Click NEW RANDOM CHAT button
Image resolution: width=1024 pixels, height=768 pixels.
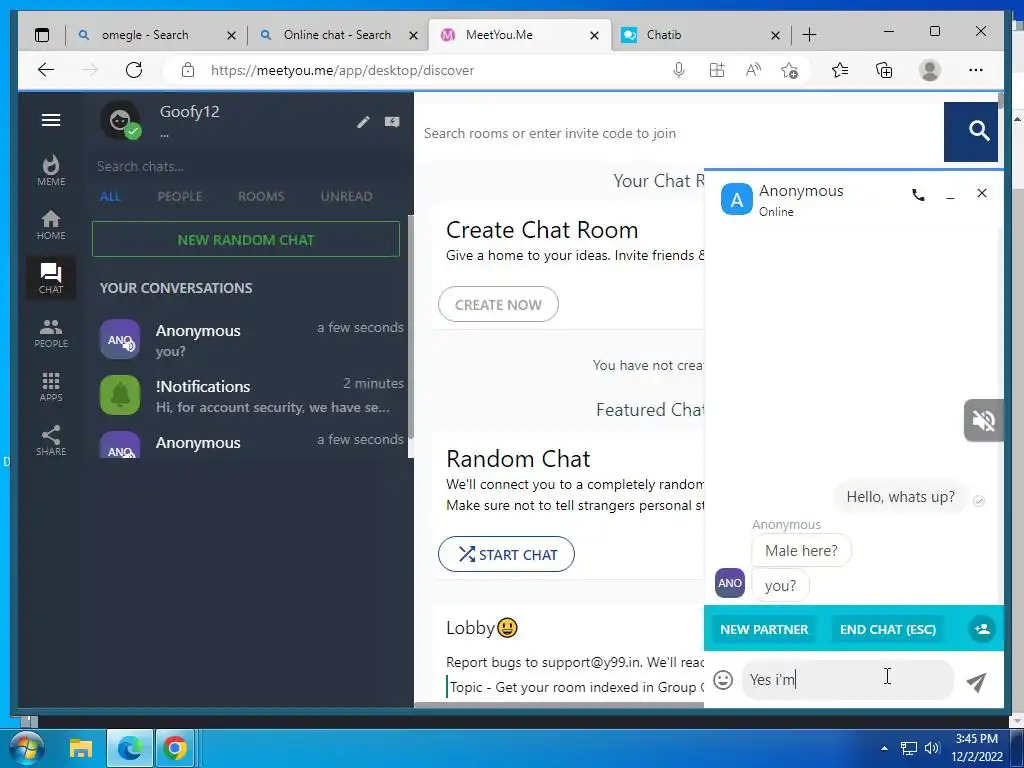pyautogui.click(x=246, y=239)
